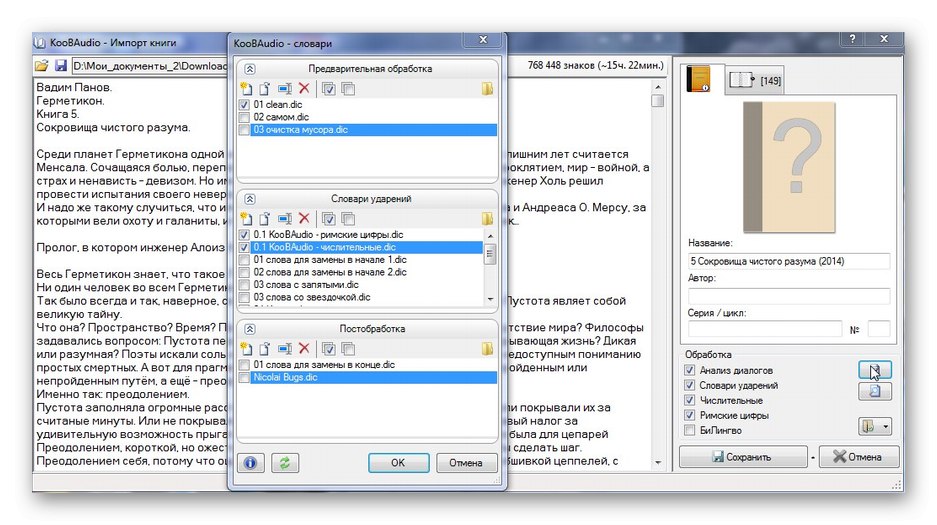
Task: Switch to the chapters tab labeled [149]
Action: tap(755, 80)
